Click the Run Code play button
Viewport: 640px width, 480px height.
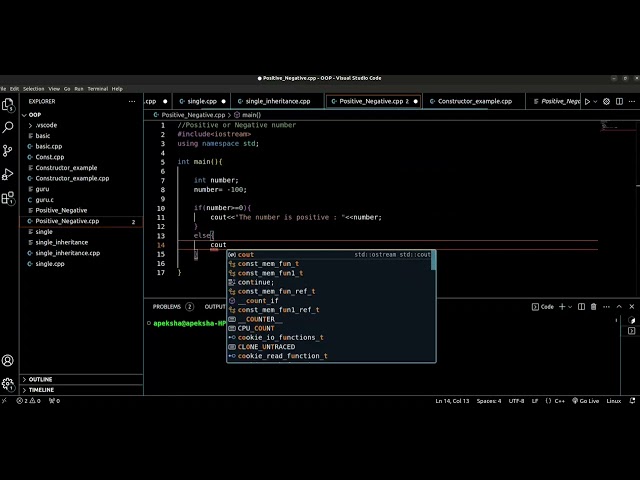587,101
